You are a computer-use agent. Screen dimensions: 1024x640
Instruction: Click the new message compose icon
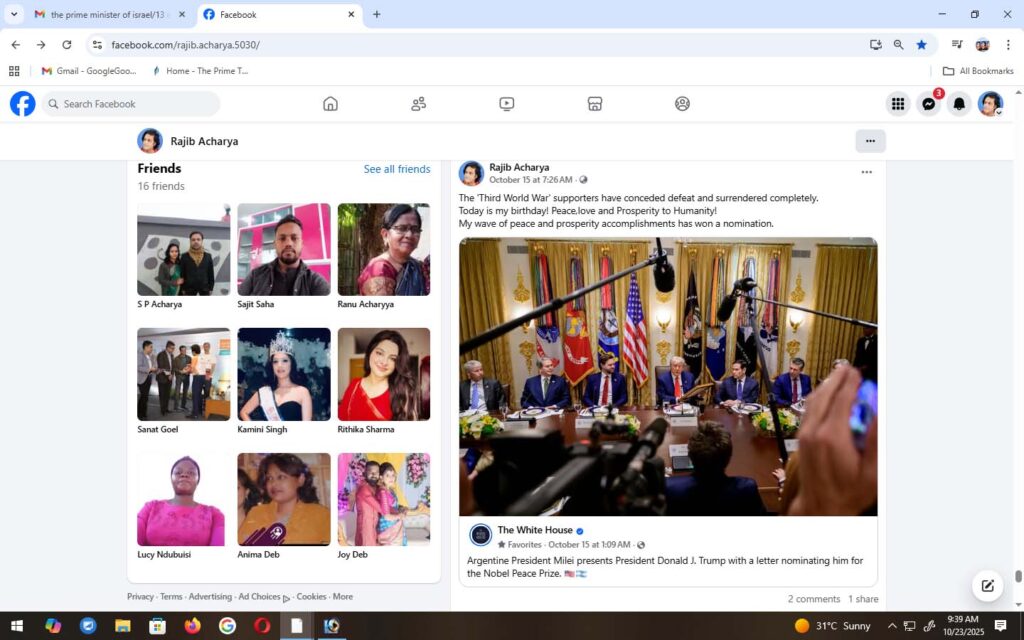click(x=987, y=586)
